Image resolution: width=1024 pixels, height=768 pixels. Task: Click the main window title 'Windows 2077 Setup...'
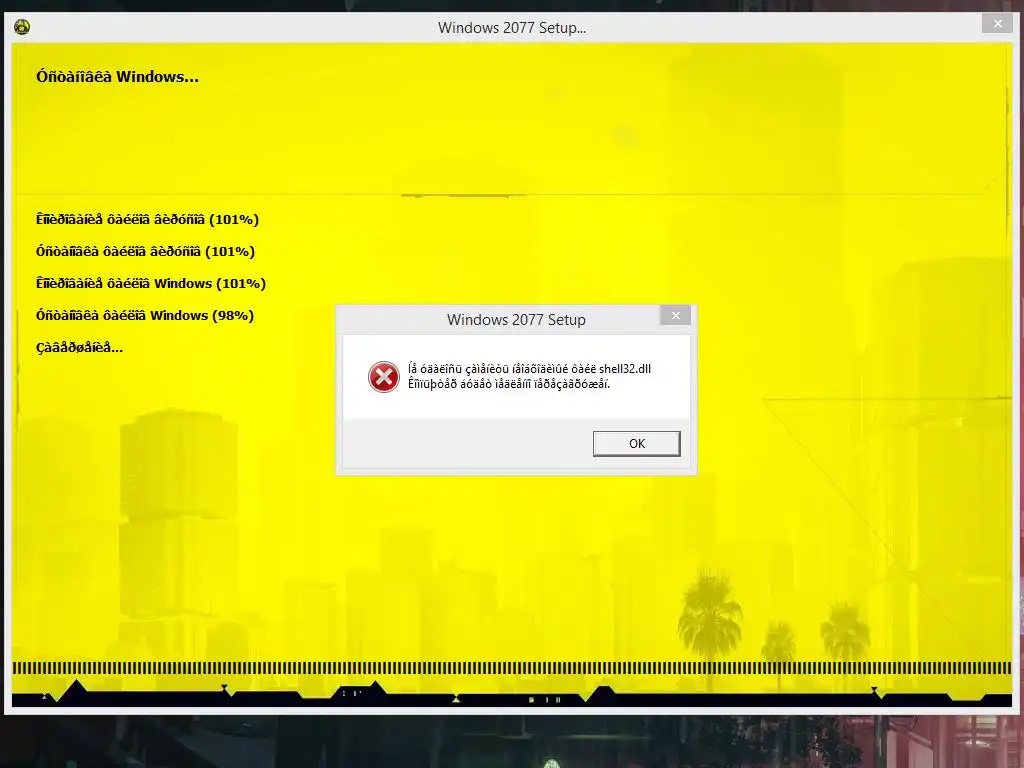point(512,28)
